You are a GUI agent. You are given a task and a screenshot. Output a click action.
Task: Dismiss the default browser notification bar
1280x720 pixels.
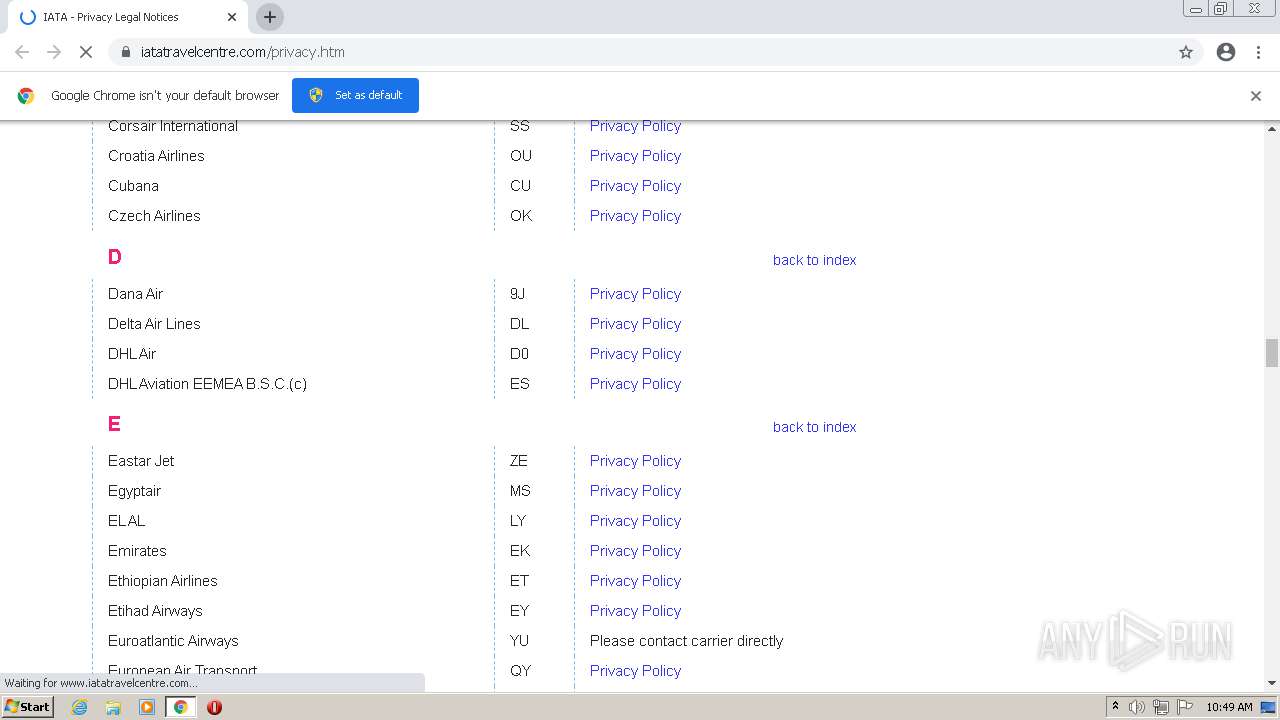(1256, 96)
